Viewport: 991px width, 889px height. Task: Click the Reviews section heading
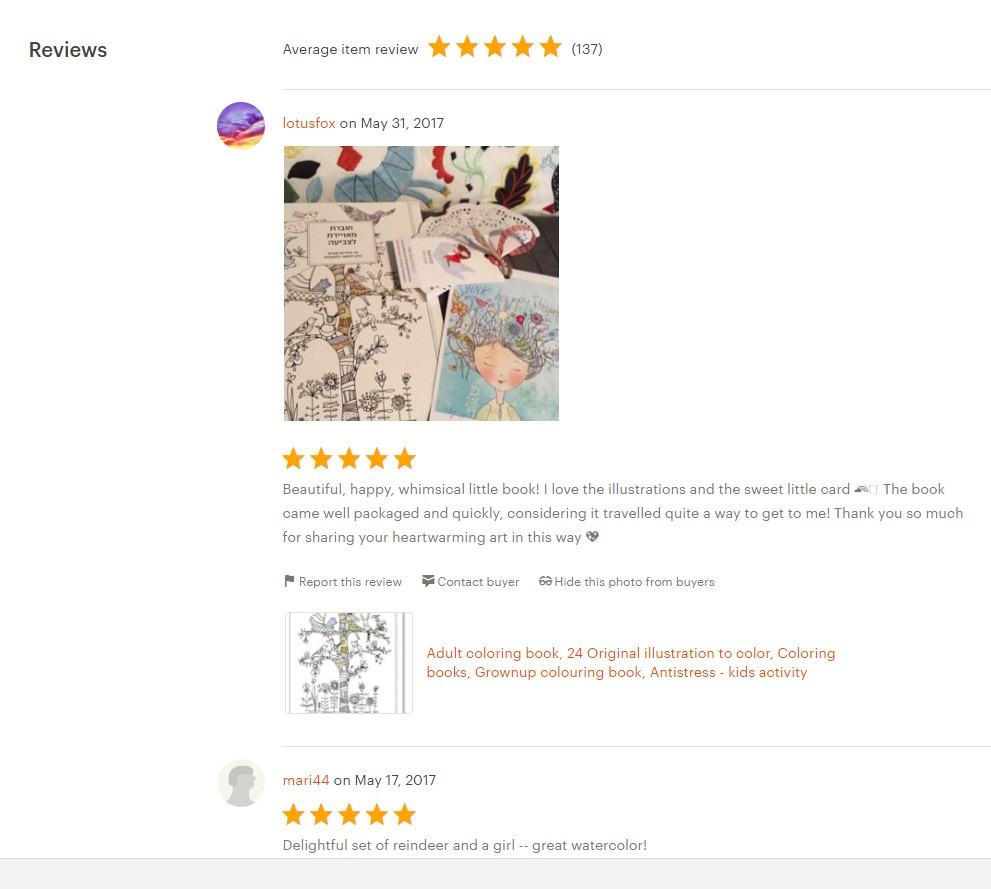(68, 50)
